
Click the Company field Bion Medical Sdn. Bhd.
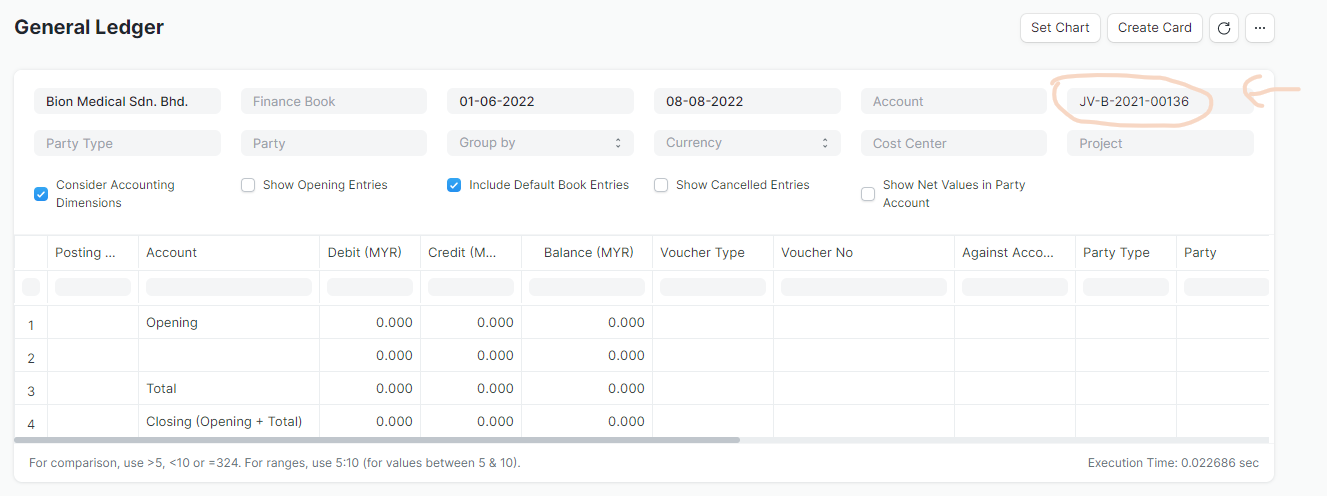[x=127, y=101]
